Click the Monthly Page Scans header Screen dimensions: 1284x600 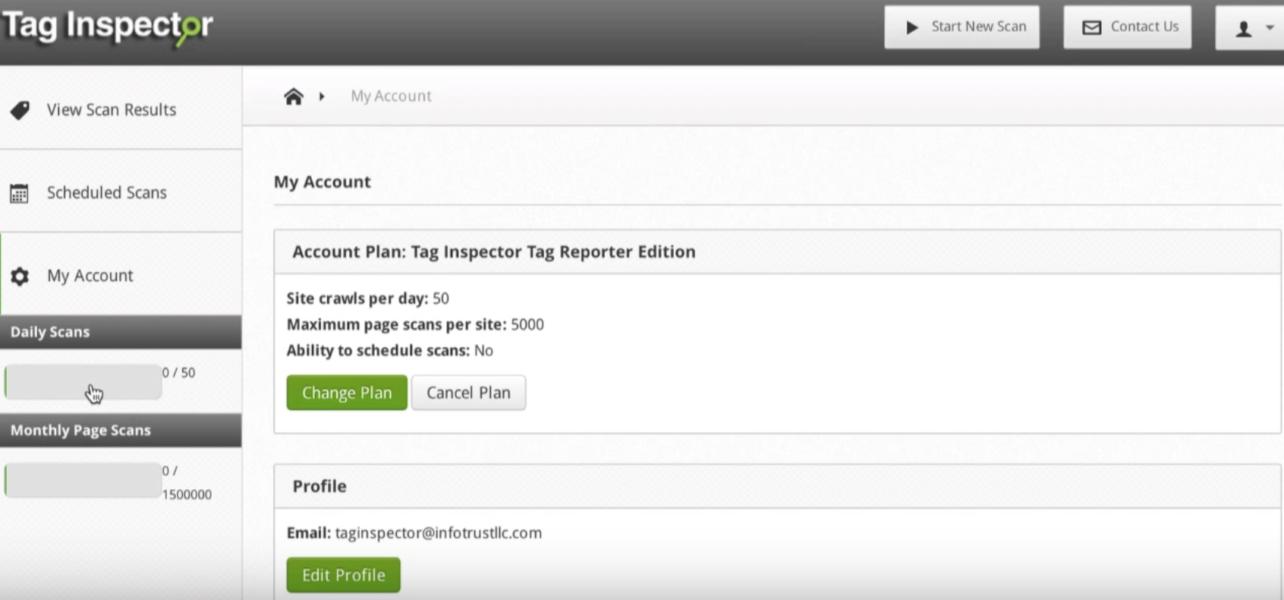[x=120, y=430]
